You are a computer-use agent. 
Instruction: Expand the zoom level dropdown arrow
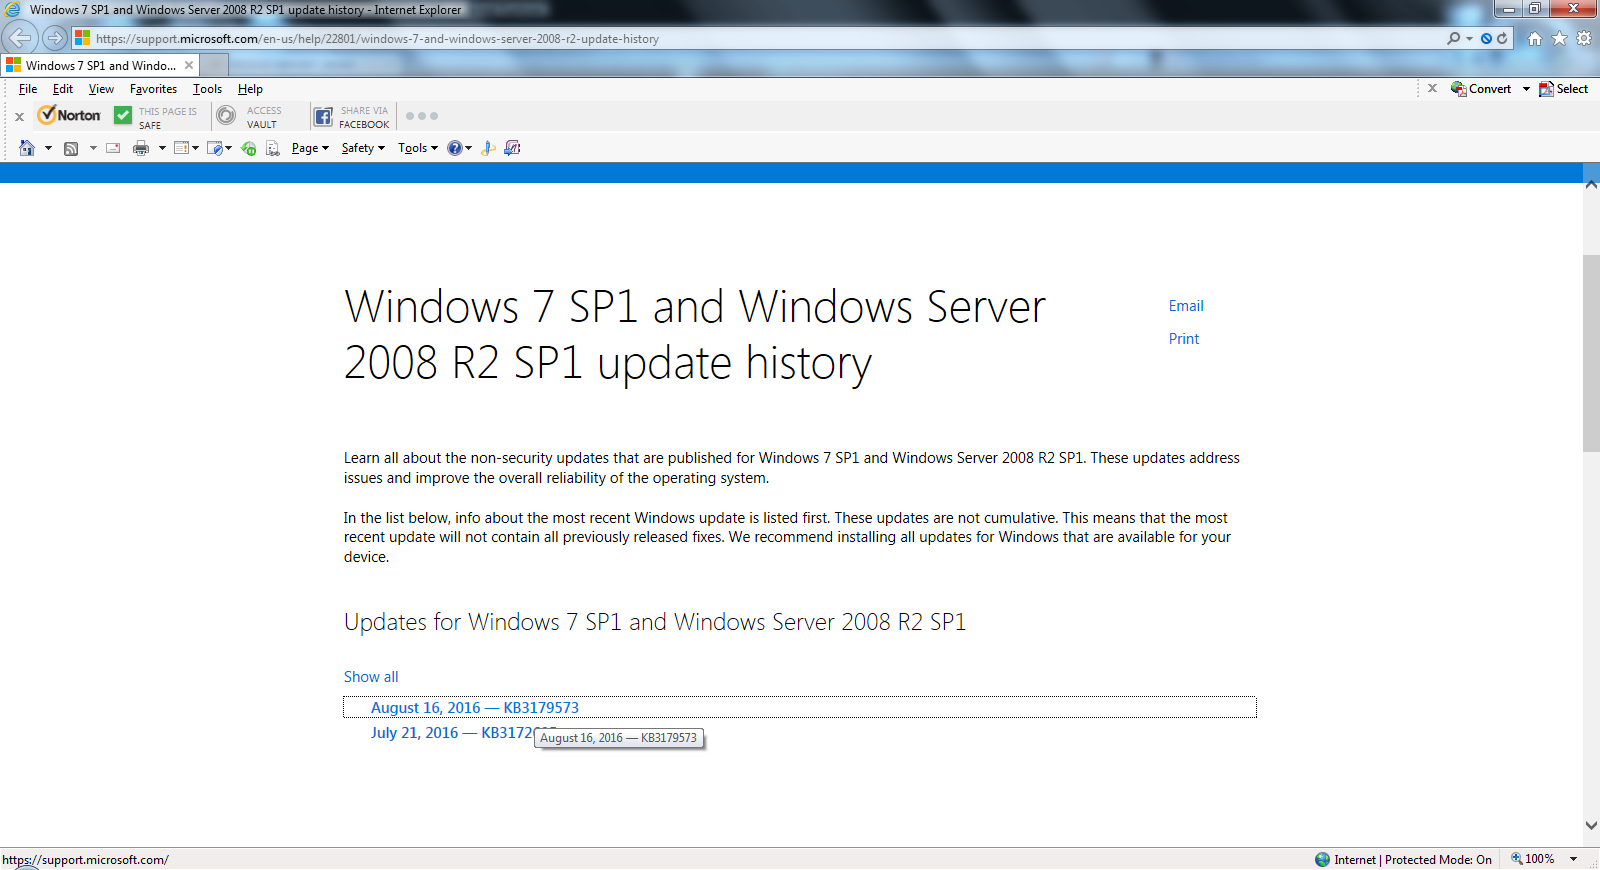click(1573, 859)
